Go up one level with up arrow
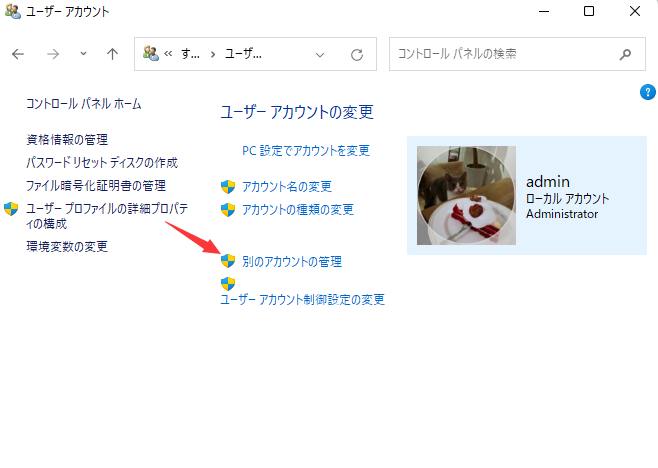The height and width of the screenshot is (468, 658). point(112,54)
